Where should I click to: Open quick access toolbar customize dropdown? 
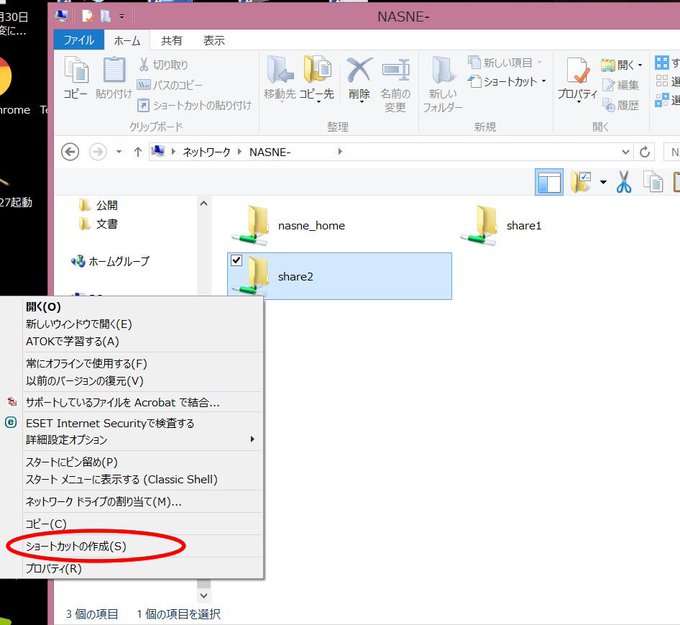pos(122,16)
